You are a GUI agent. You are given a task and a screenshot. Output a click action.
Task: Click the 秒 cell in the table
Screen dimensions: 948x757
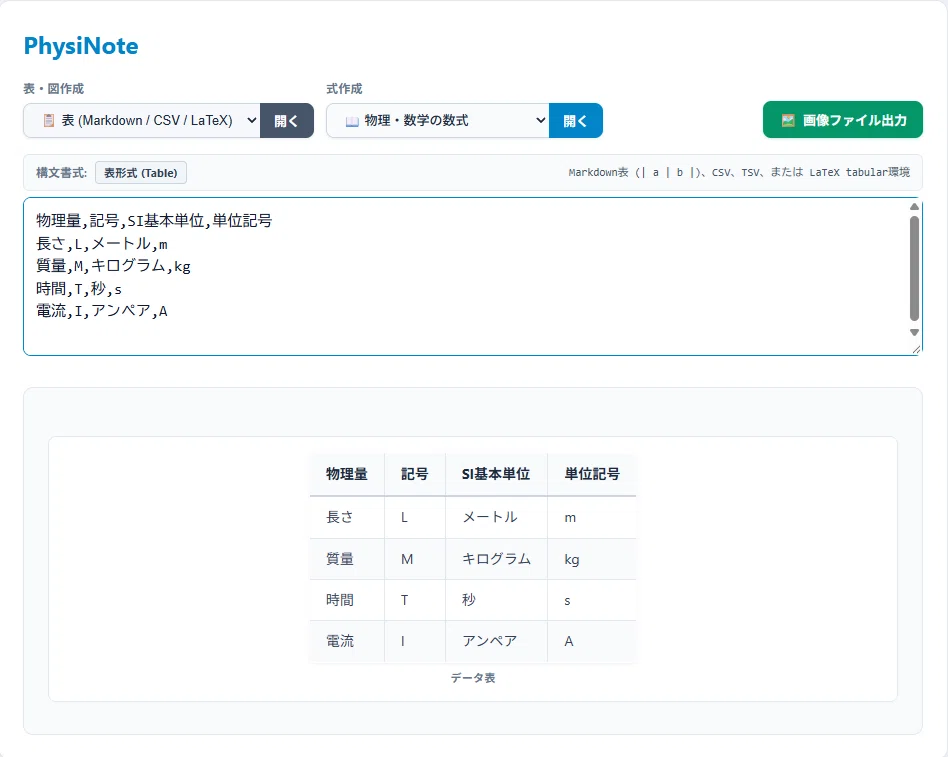tap(496, 600)
